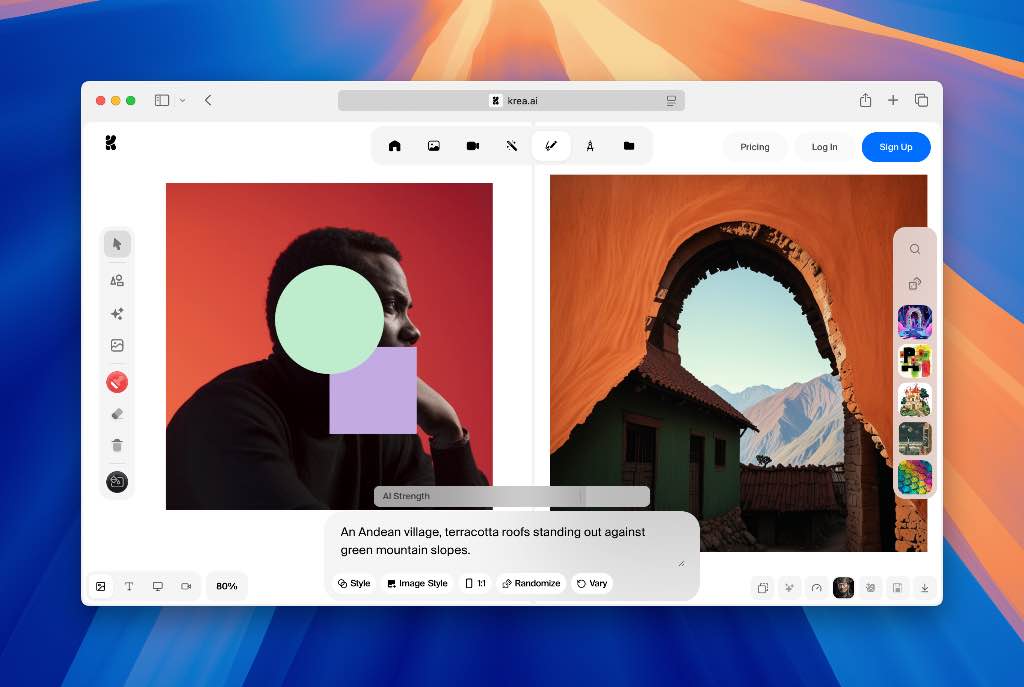Image resolution: width=1024 pixels, height=687 pixels.
Task: Select the colorful hexagon style thumbnail
Action: (x=914, y=477)
